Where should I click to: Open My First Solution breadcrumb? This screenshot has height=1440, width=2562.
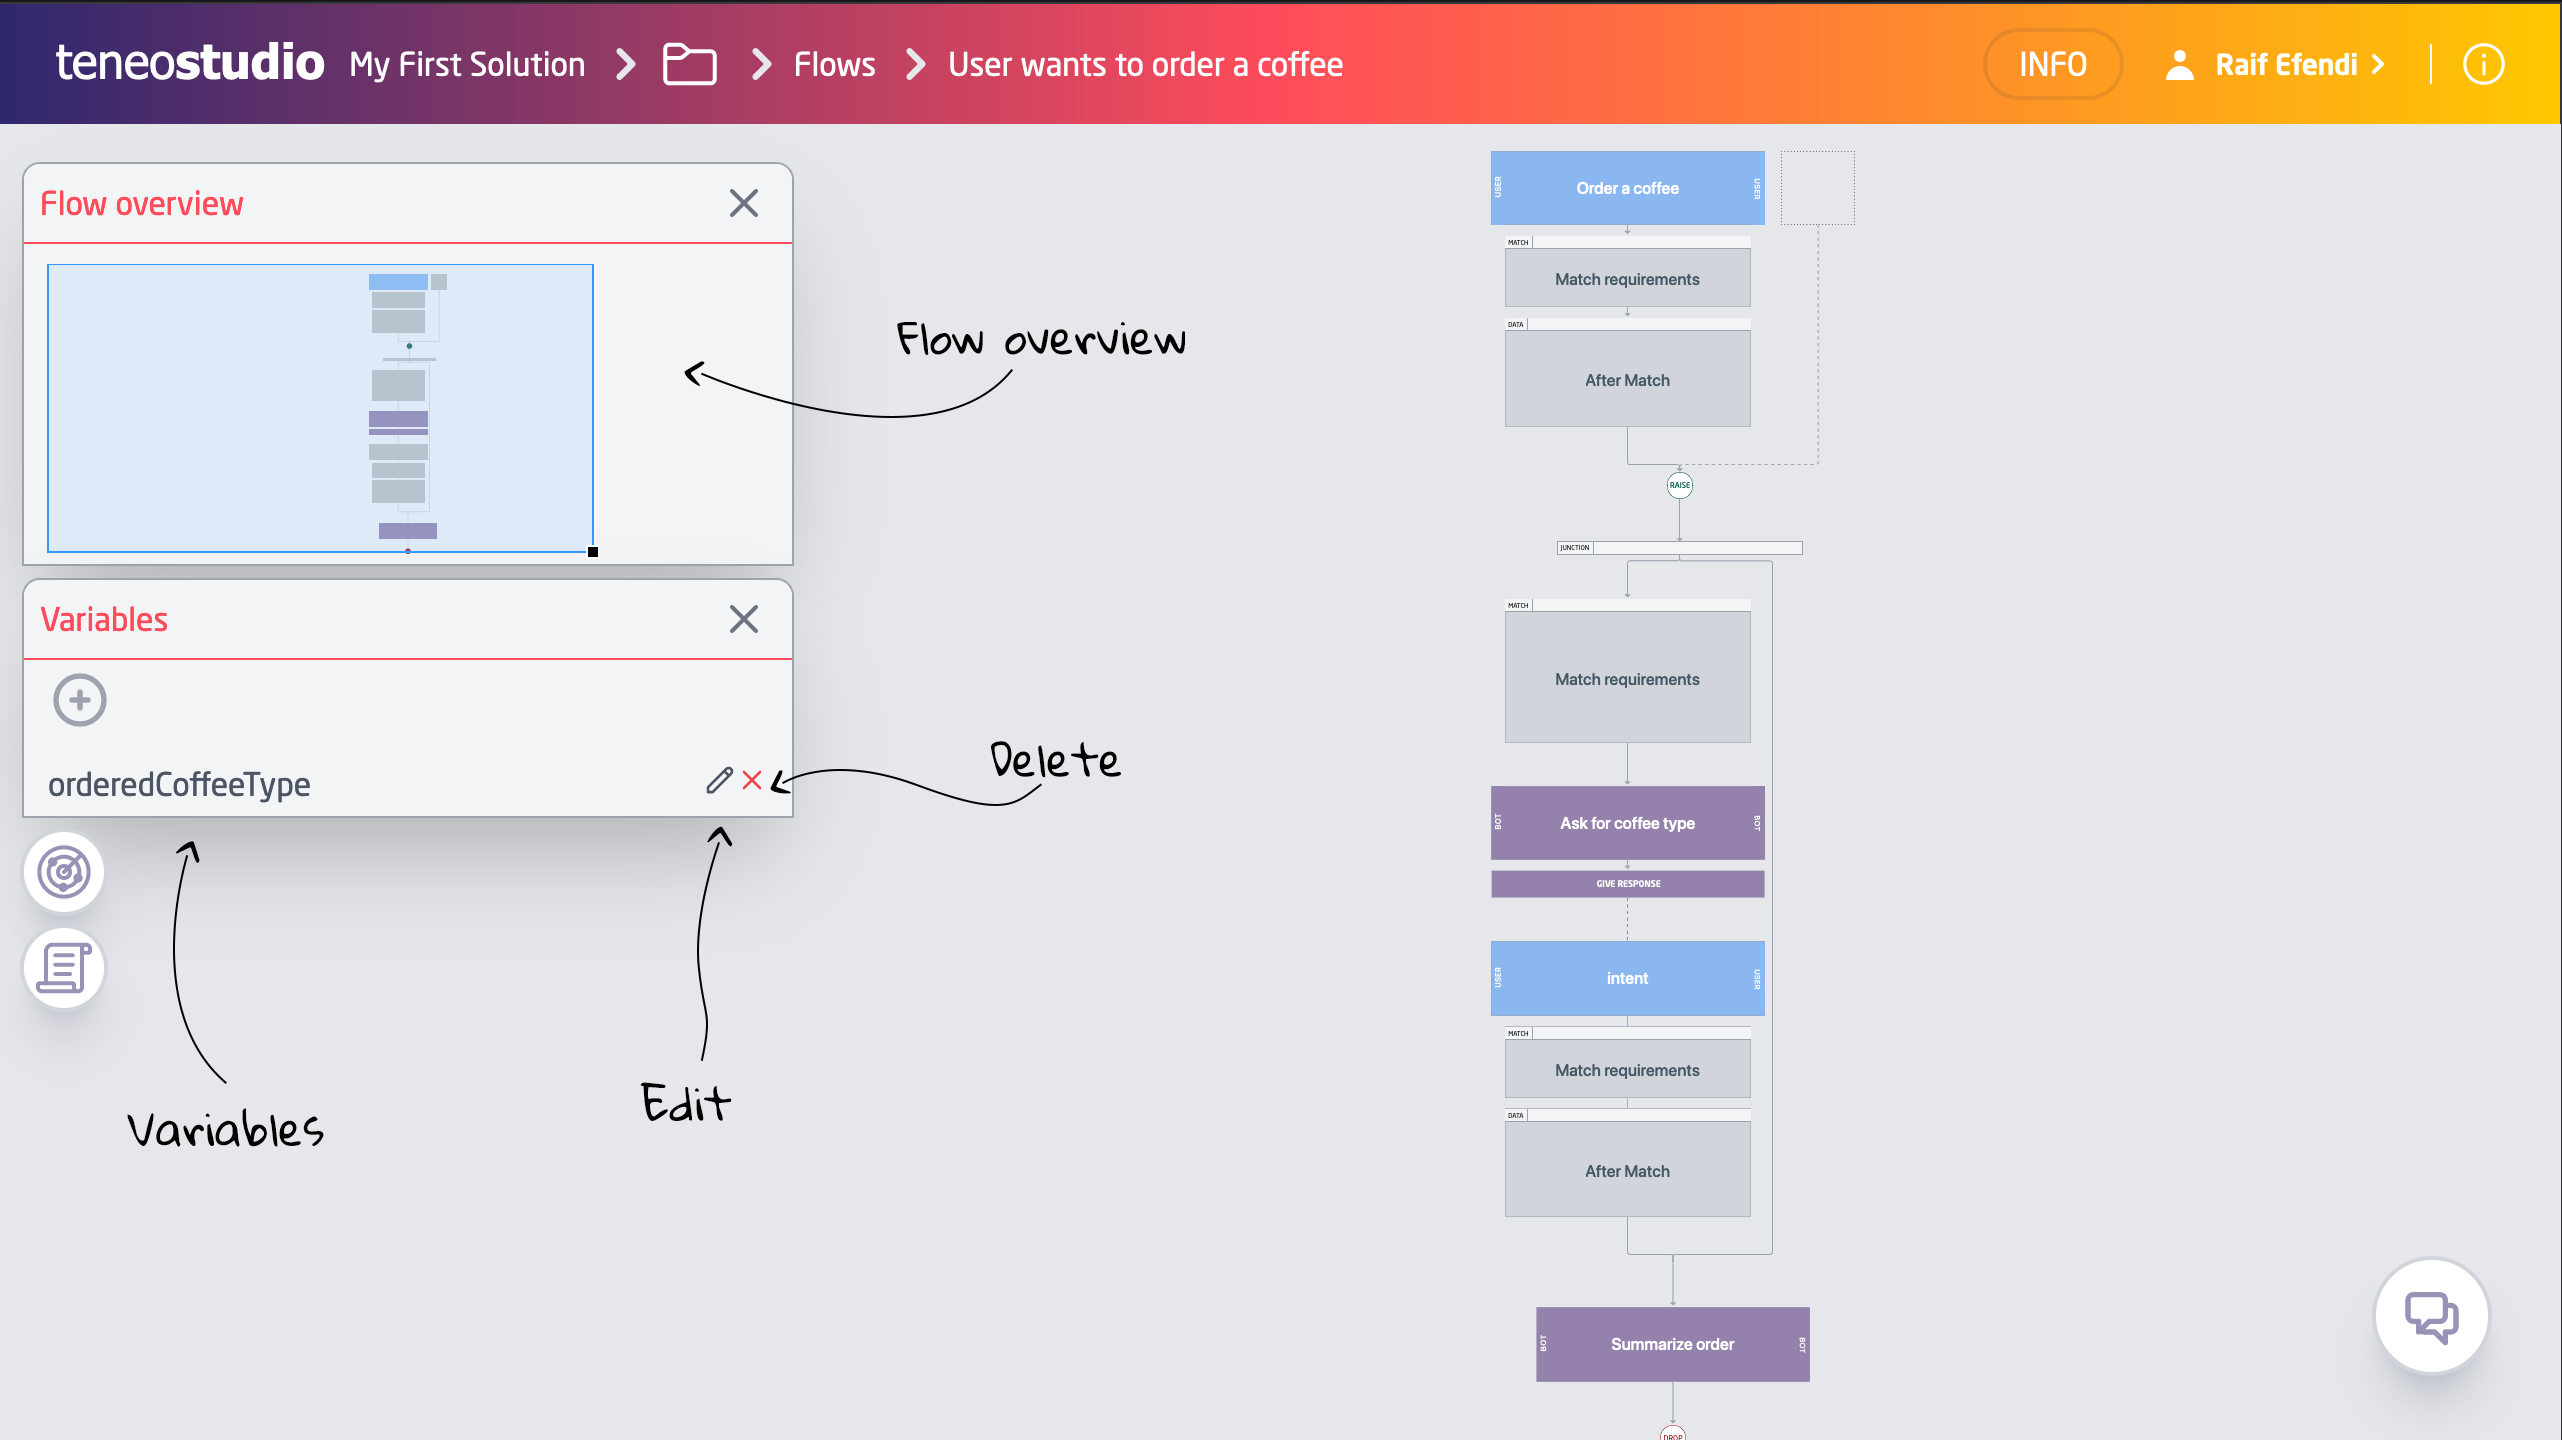[x=467, y=65]
